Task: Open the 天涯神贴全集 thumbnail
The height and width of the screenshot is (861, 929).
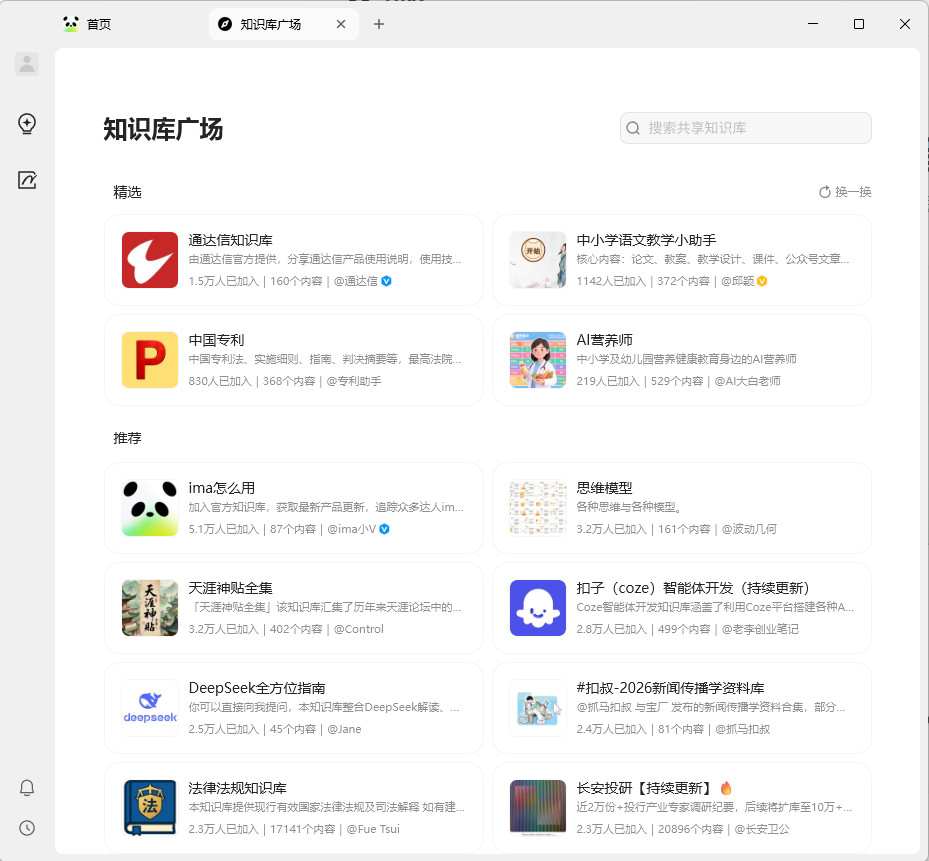Action: point(150,608)
